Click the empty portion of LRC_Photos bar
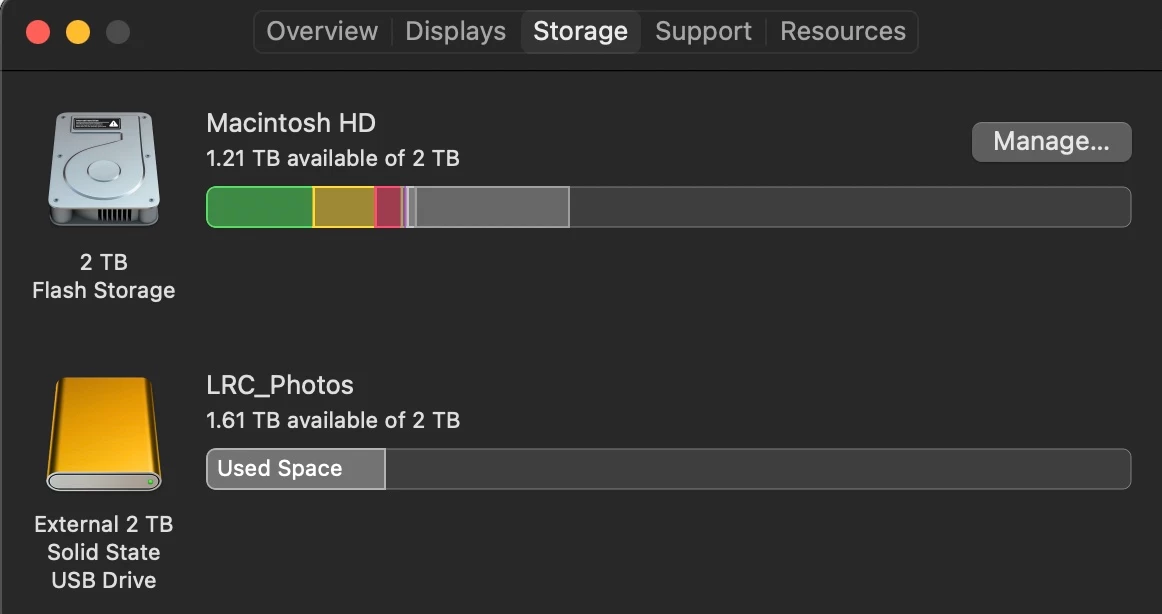 [758, 469]
